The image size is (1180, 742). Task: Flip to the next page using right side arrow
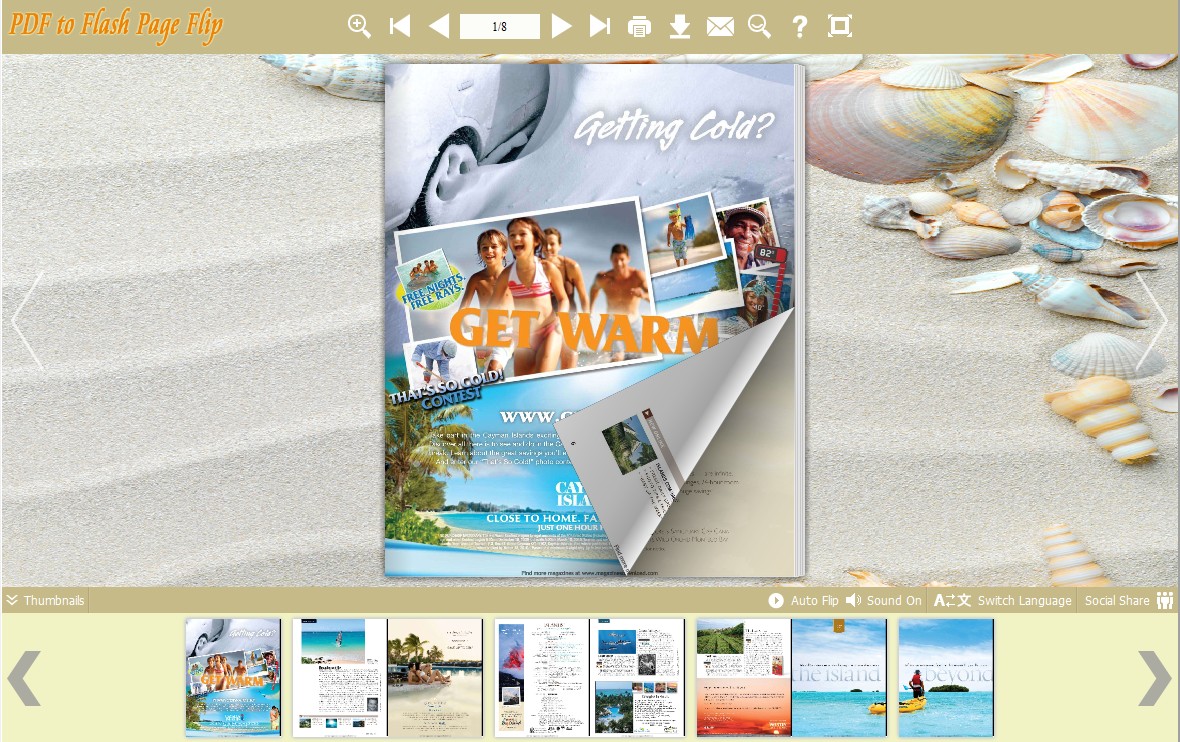[x=1151, y=321]
